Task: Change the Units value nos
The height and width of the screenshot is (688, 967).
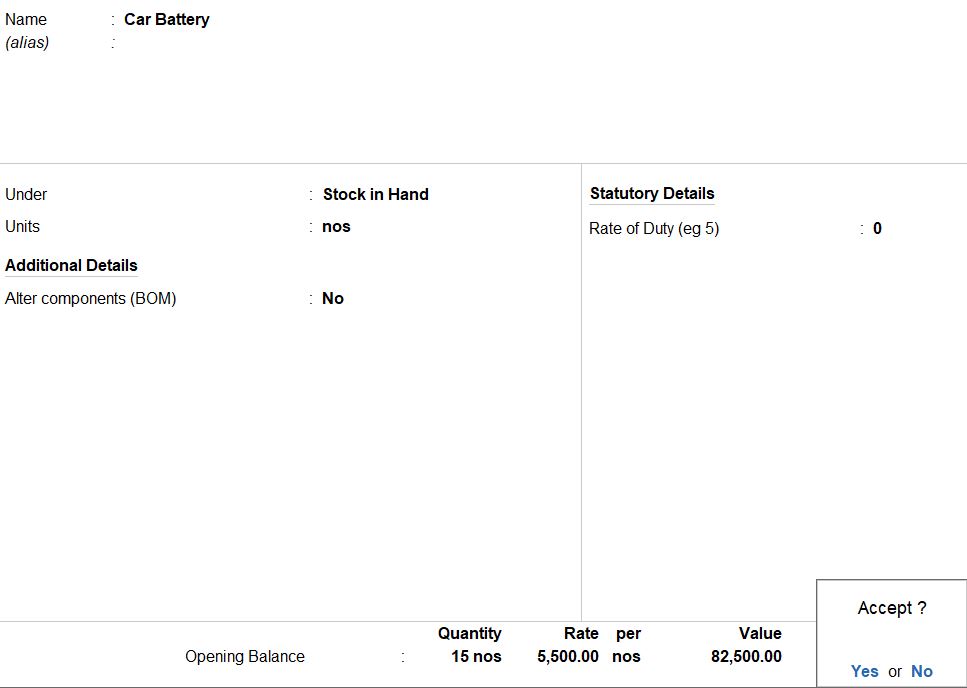Action: 336,227
